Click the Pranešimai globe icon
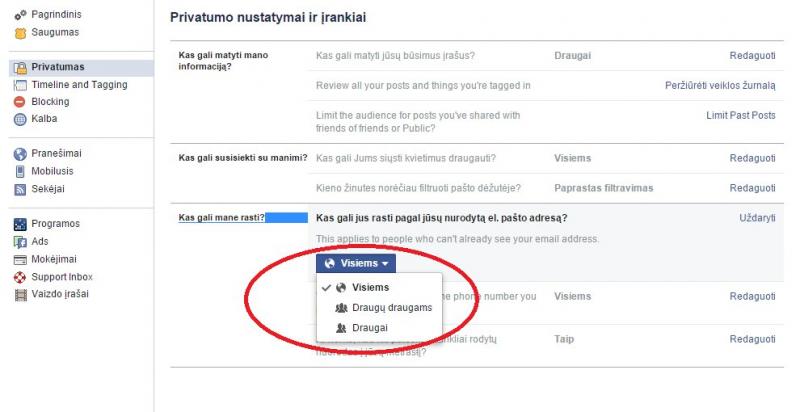Screen dimensions: 800x412 pyautogui.click(x=20, y=154)
